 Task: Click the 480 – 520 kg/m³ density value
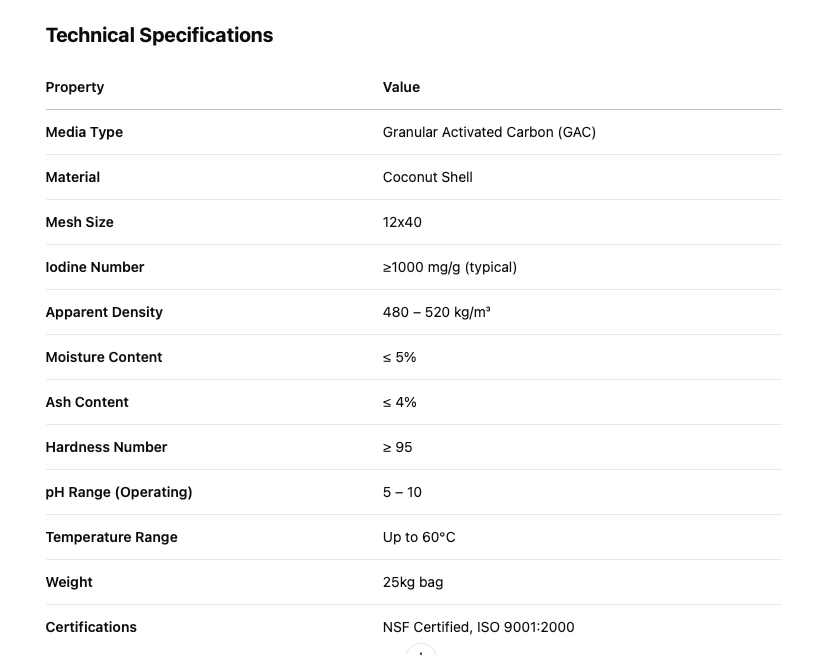click(x=436, y=312)
